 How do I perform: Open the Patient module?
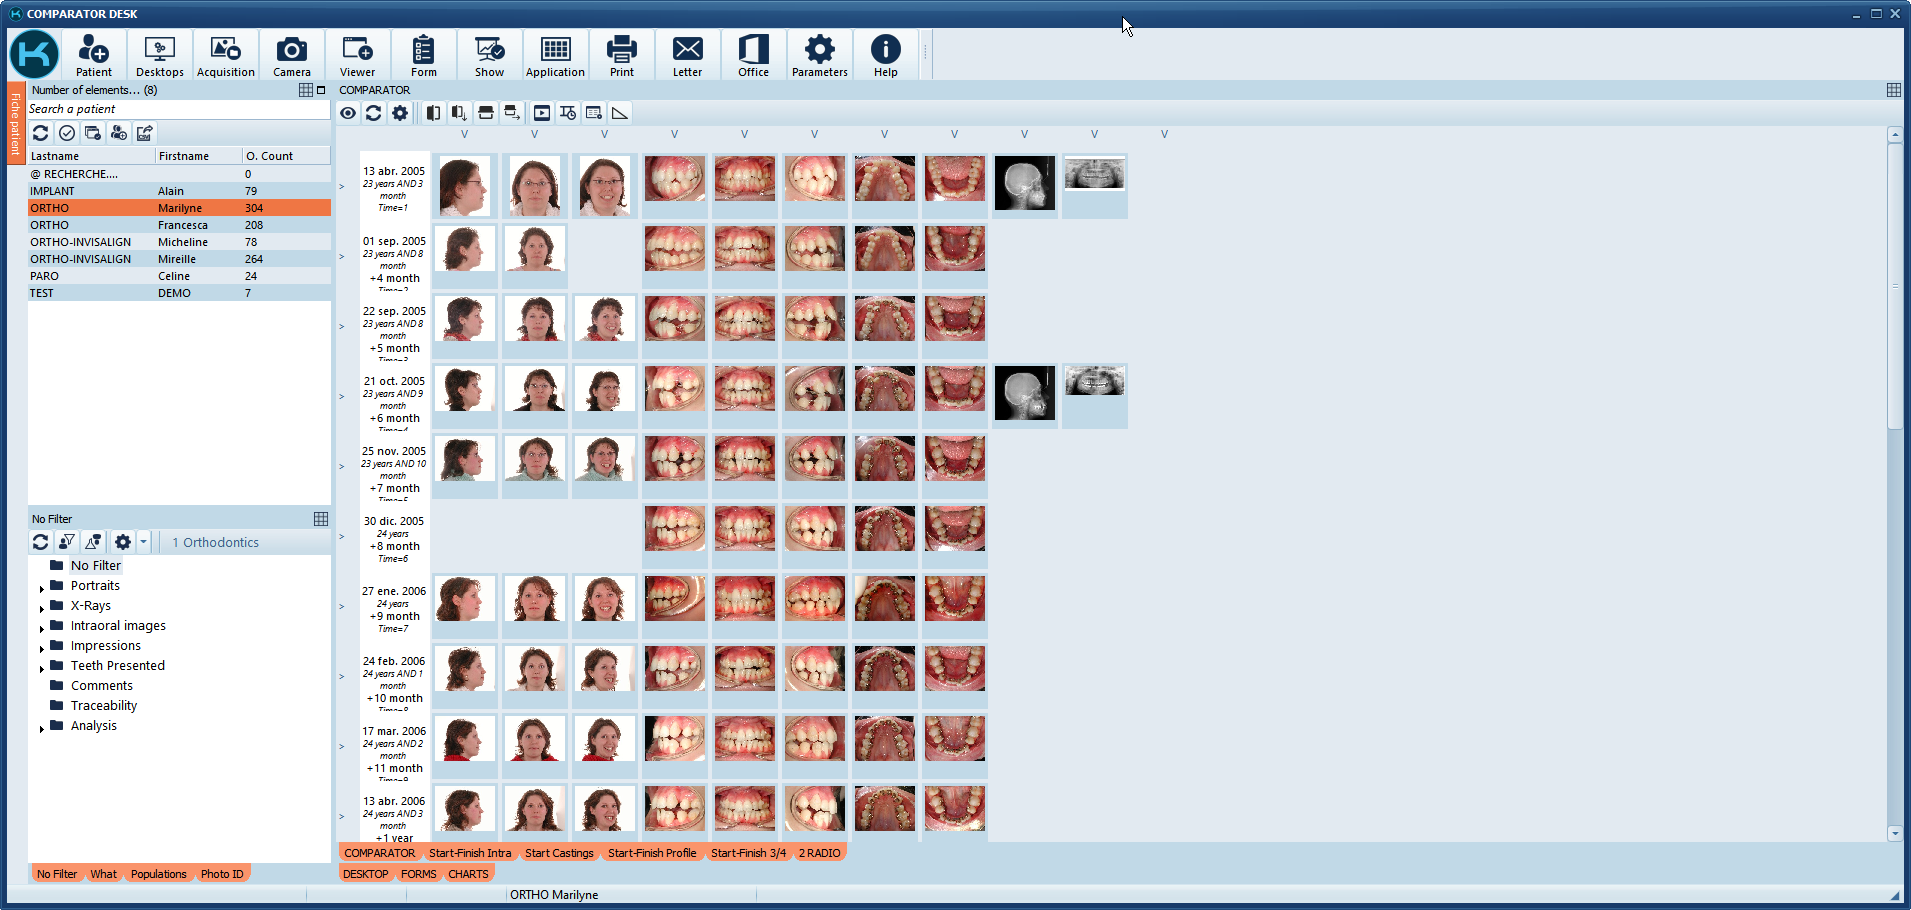point(94,55)
